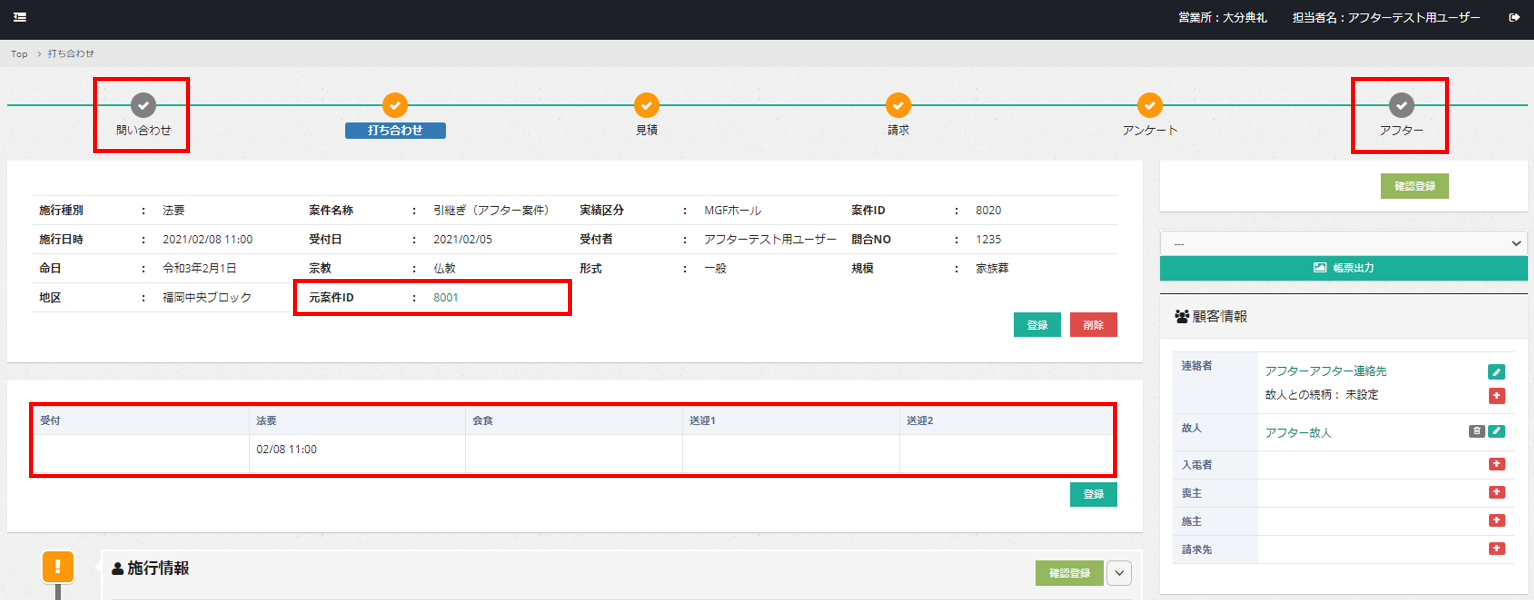Add 請求先 with the red plus icon
1534x600 pixels.
pyautogui.click(x=1496, y=548)
